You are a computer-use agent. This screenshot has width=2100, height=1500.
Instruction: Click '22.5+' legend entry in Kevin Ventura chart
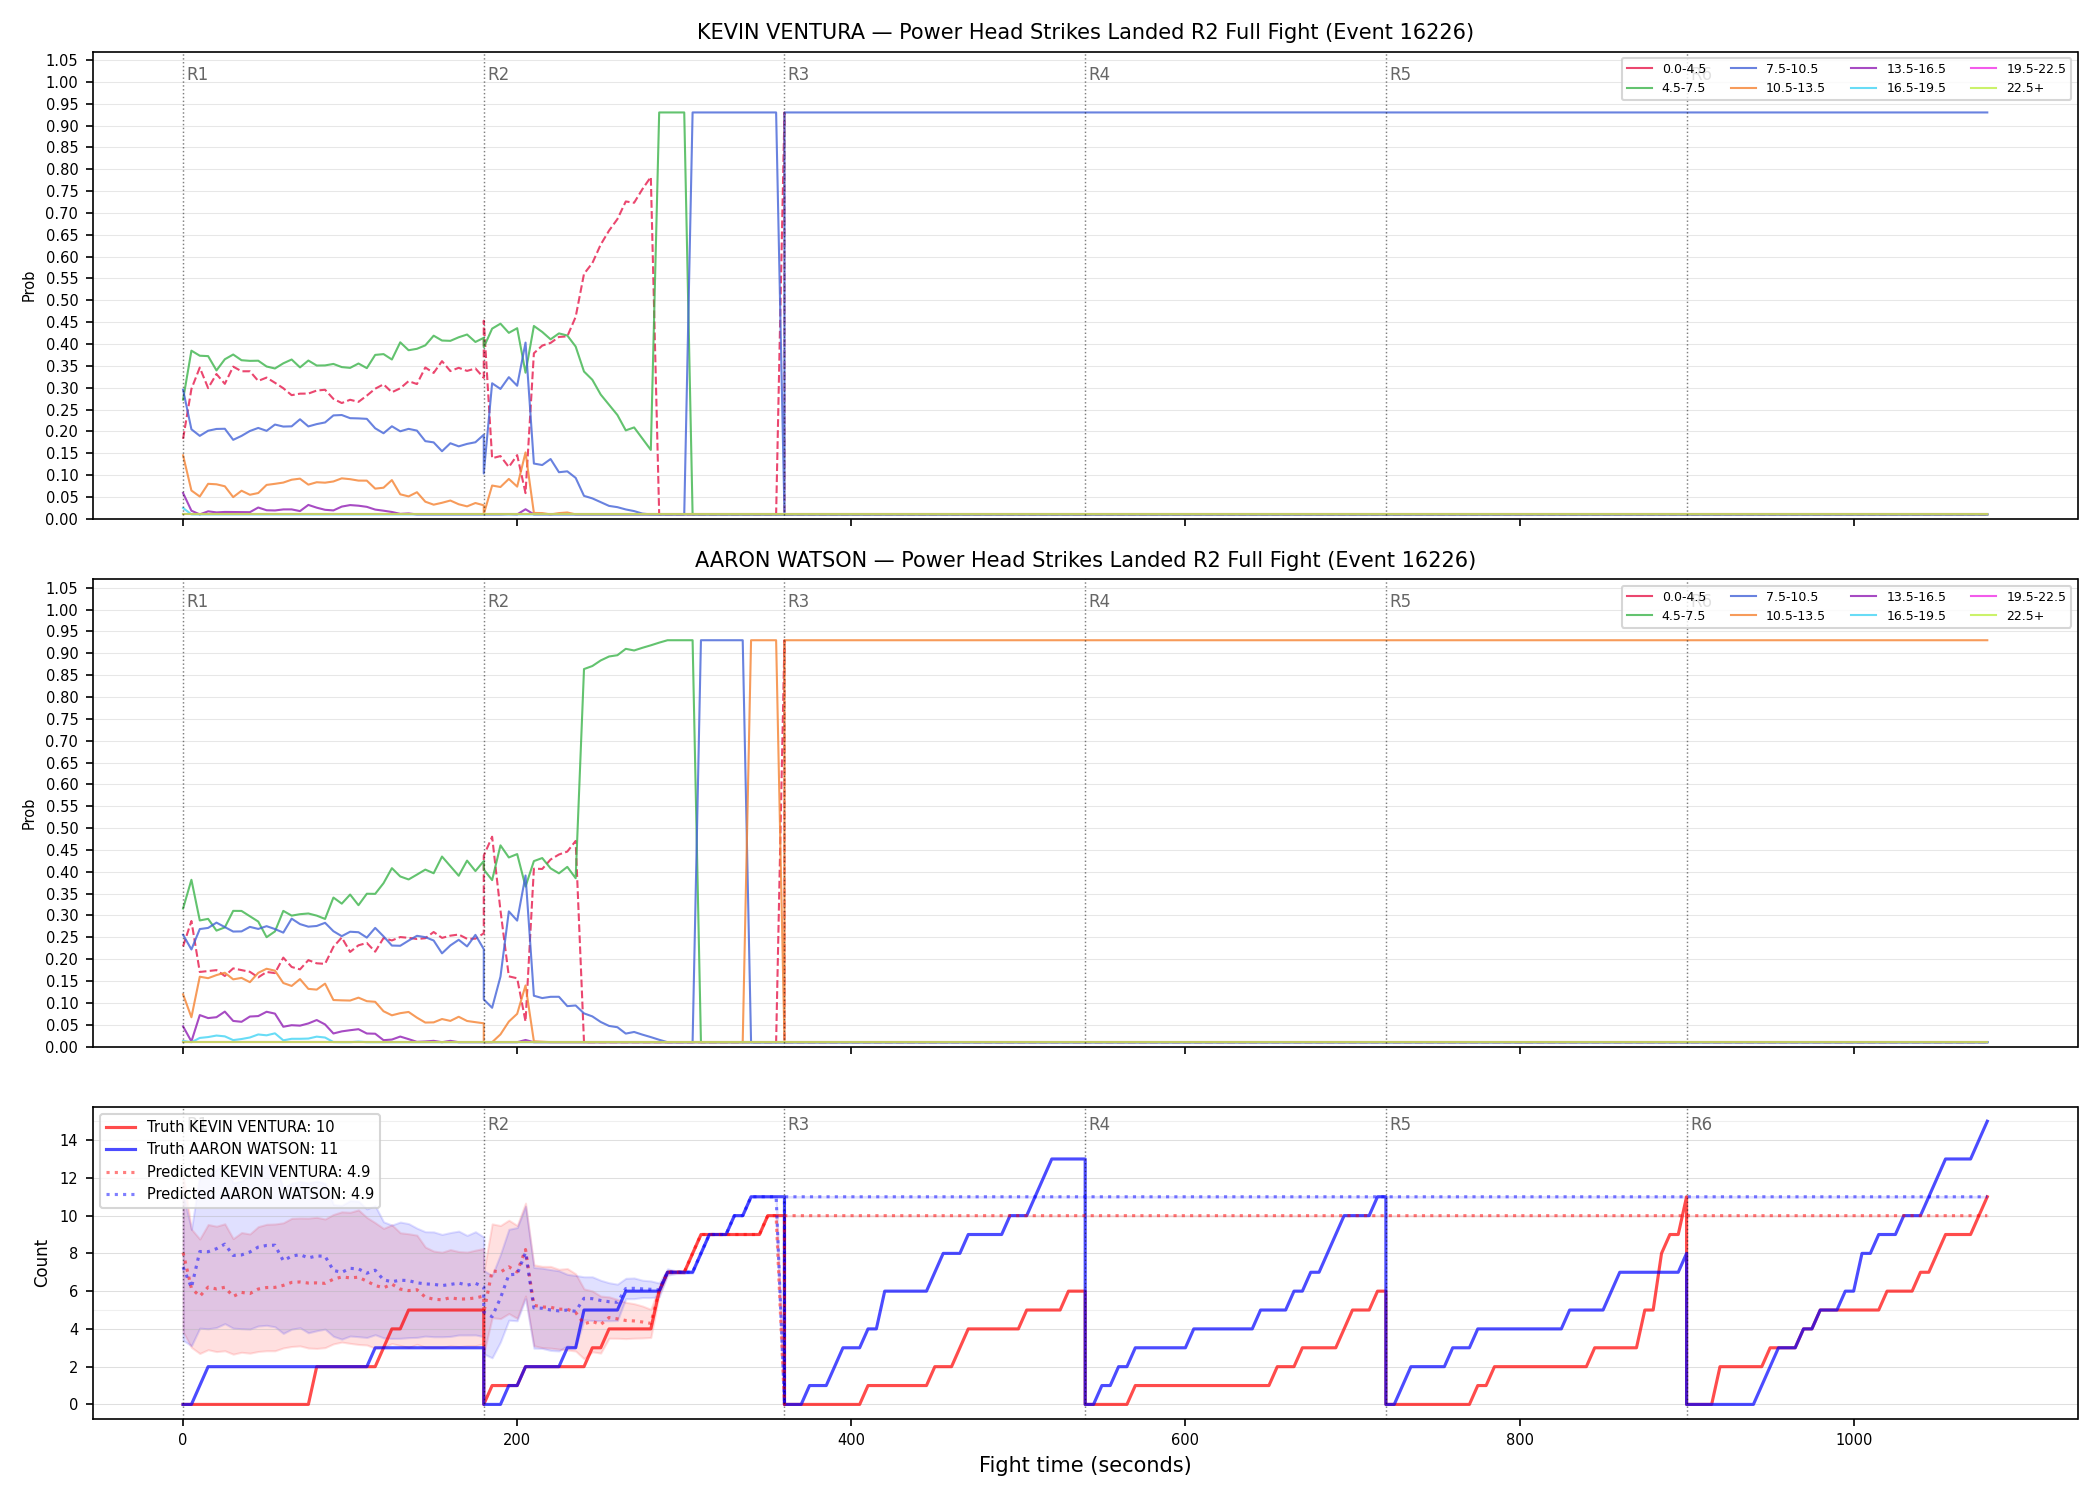tap(2007, 88)
